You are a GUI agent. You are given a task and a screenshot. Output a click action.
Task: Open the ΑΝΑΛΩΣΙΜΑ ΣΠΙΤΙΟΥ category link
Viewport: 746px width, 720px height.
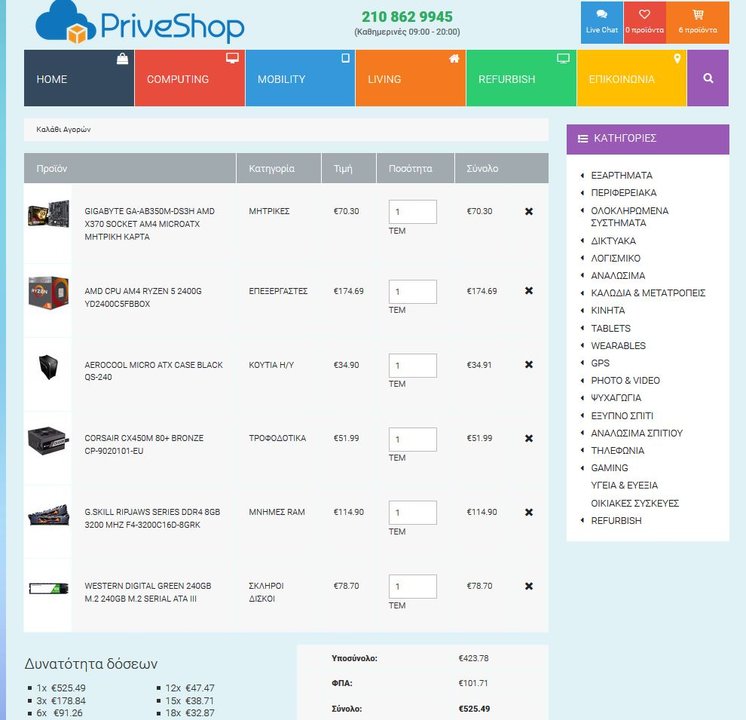(637, 433)
